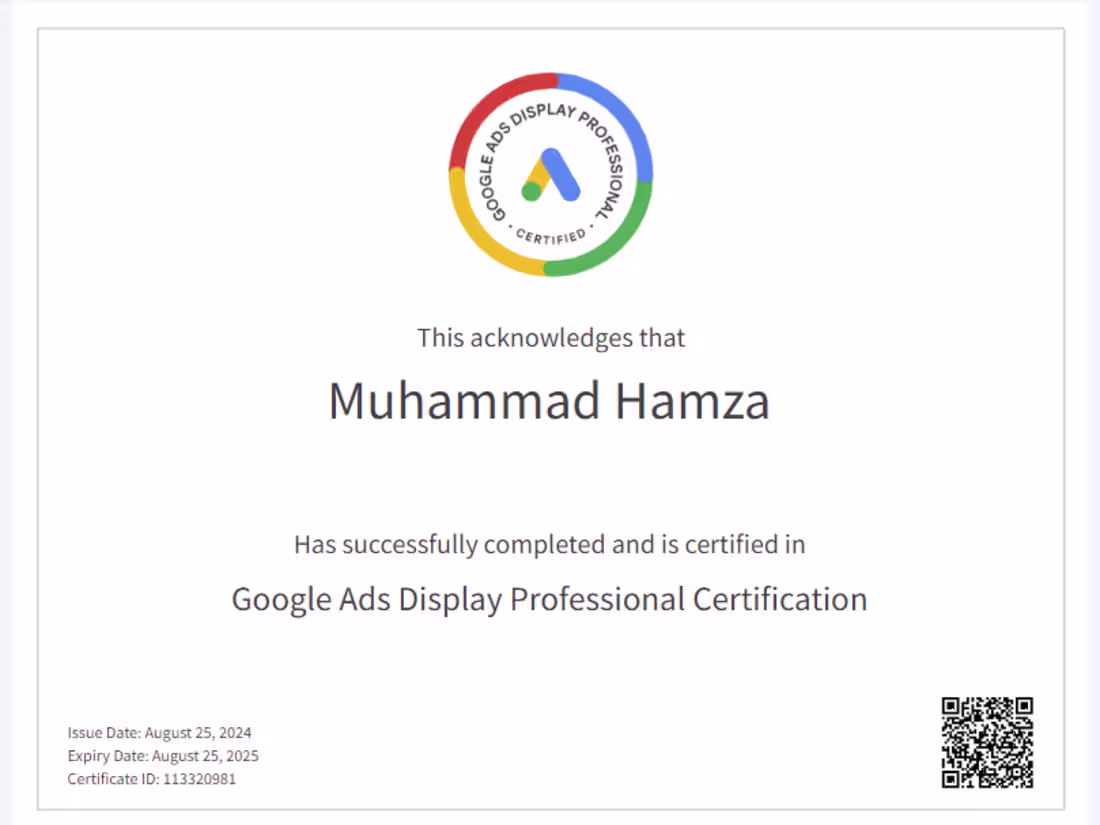Screen dimensions: 1100x825
Task: Click the text This acknowledges that
Action: tap(550, 338)
